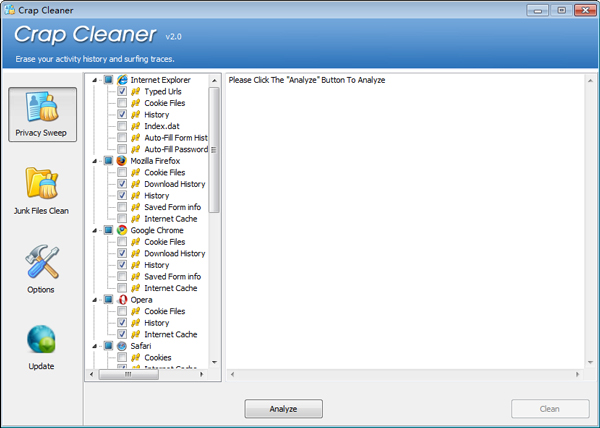Click the tree panel scroll up arrow
Viewport: 600px width, 428px height.
point(214,80)
